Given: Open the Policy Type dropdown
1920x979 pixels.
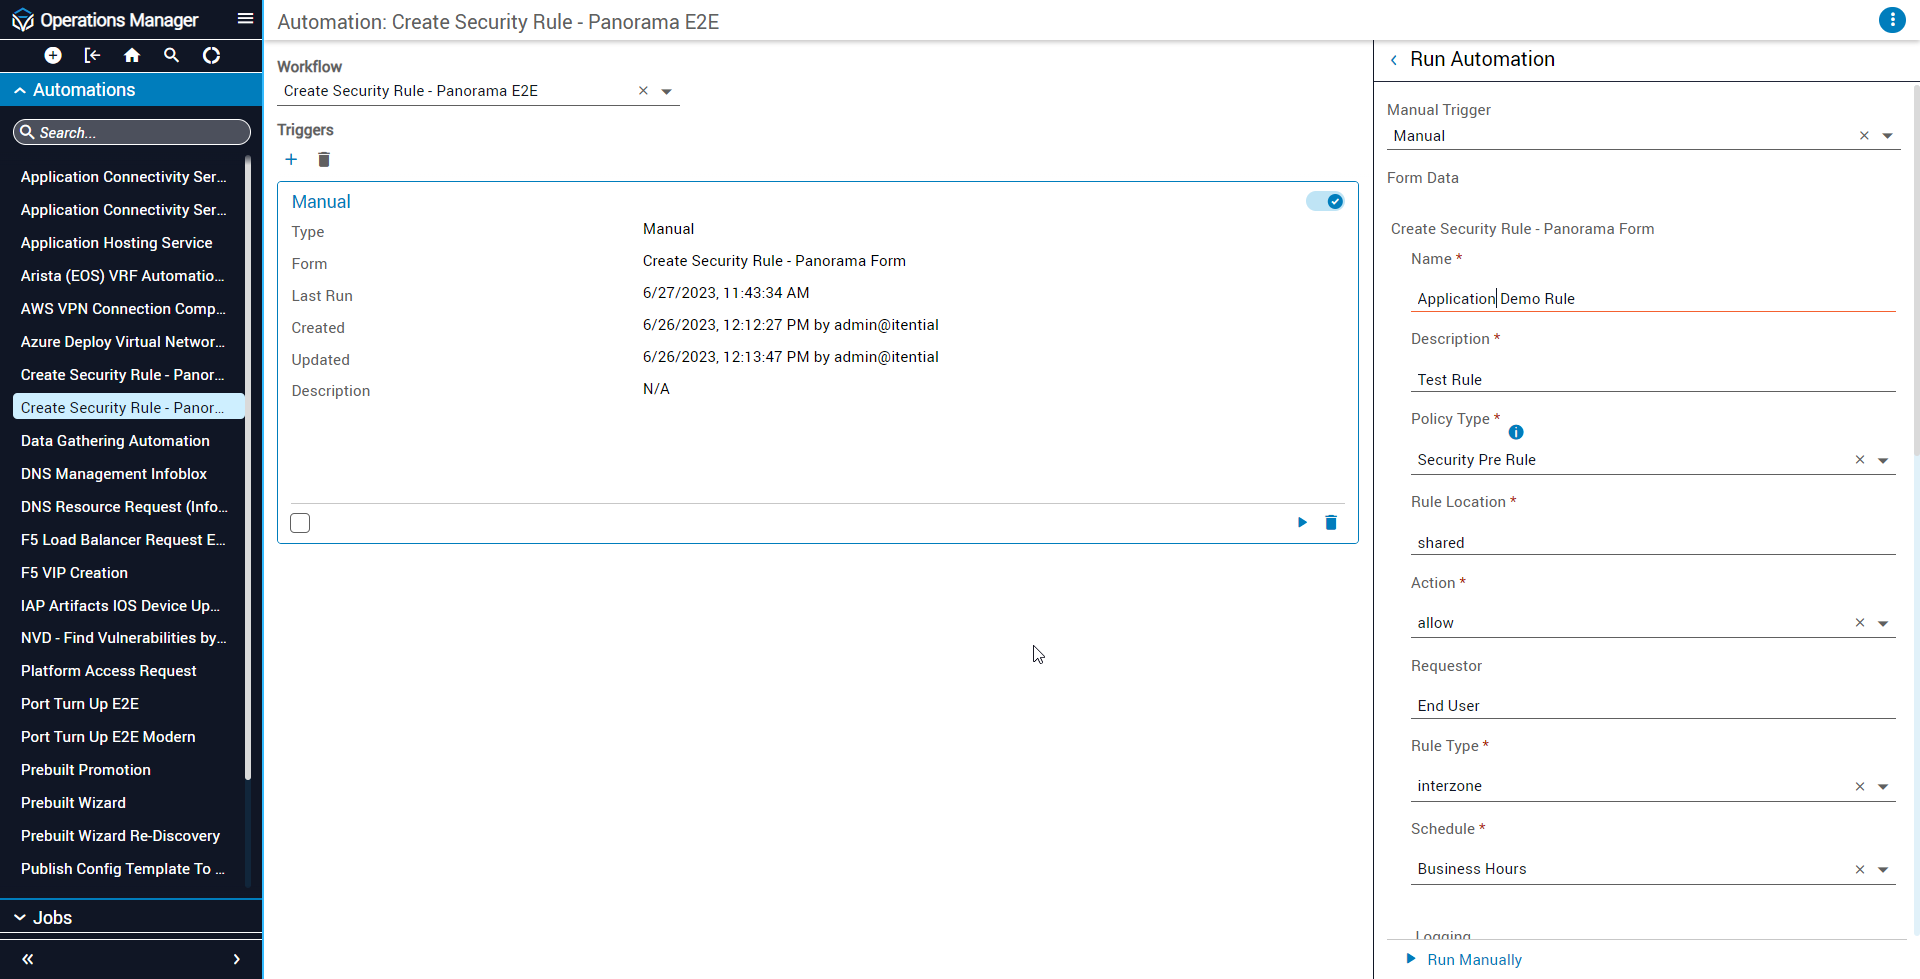Looking at the screenshot, I should (1883, 461).
